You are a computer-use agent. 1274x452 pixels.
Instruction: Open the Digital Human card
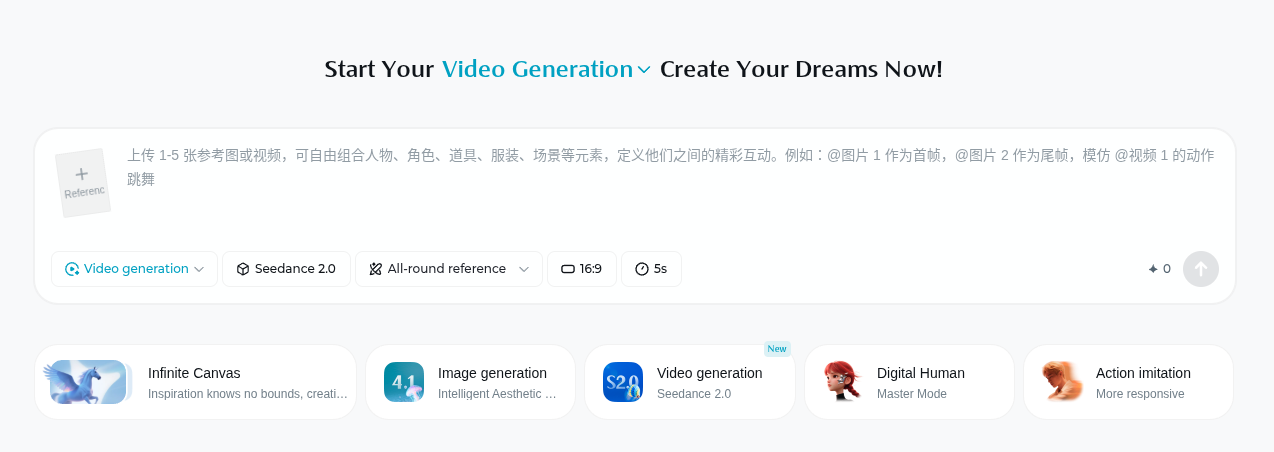tap(909, 382)
